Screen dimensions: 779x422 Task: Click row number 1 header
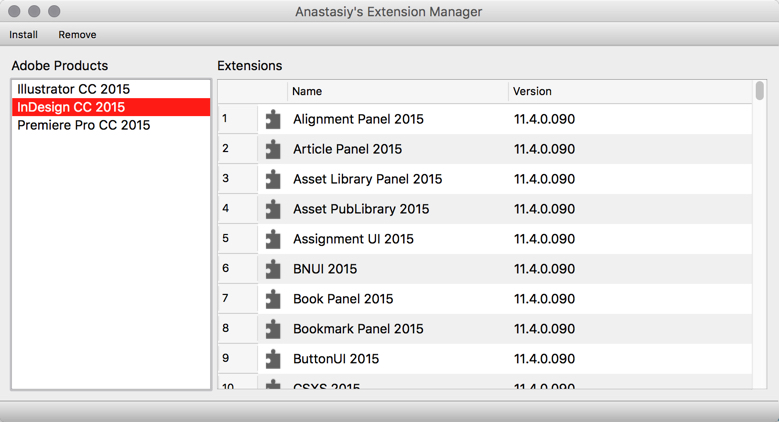pyautogui.click(x=237, y=119)
